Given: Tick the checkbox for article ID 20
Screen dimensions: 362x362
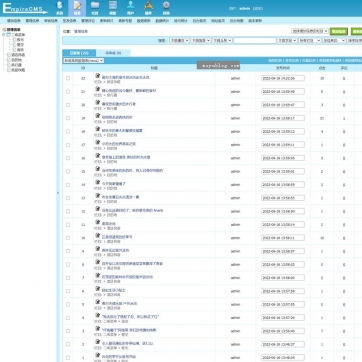Looking at the screenshot, I should [68, 105].
